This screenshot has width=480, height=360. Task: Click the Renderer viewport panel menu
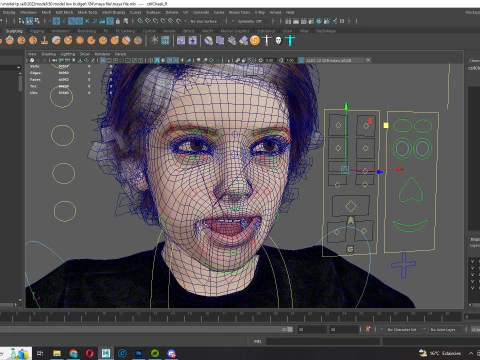[x=102, y=54]
